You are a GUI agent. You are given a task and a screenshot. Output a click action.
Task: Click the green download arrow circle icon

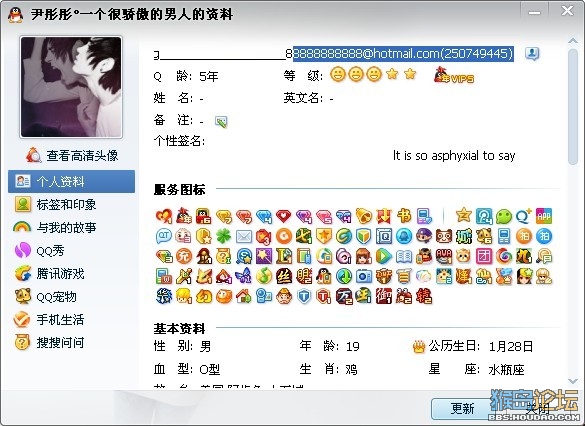pos(344,276)
